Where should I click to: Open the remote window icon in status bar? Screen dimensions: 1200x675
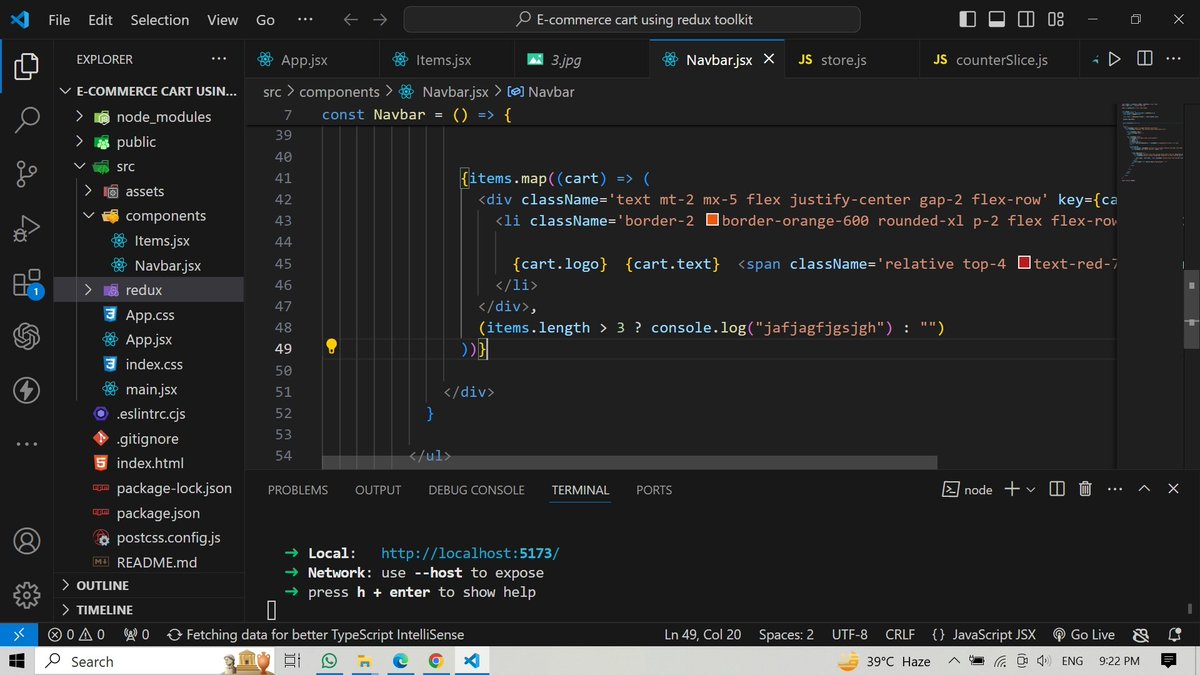coord(18,634)
